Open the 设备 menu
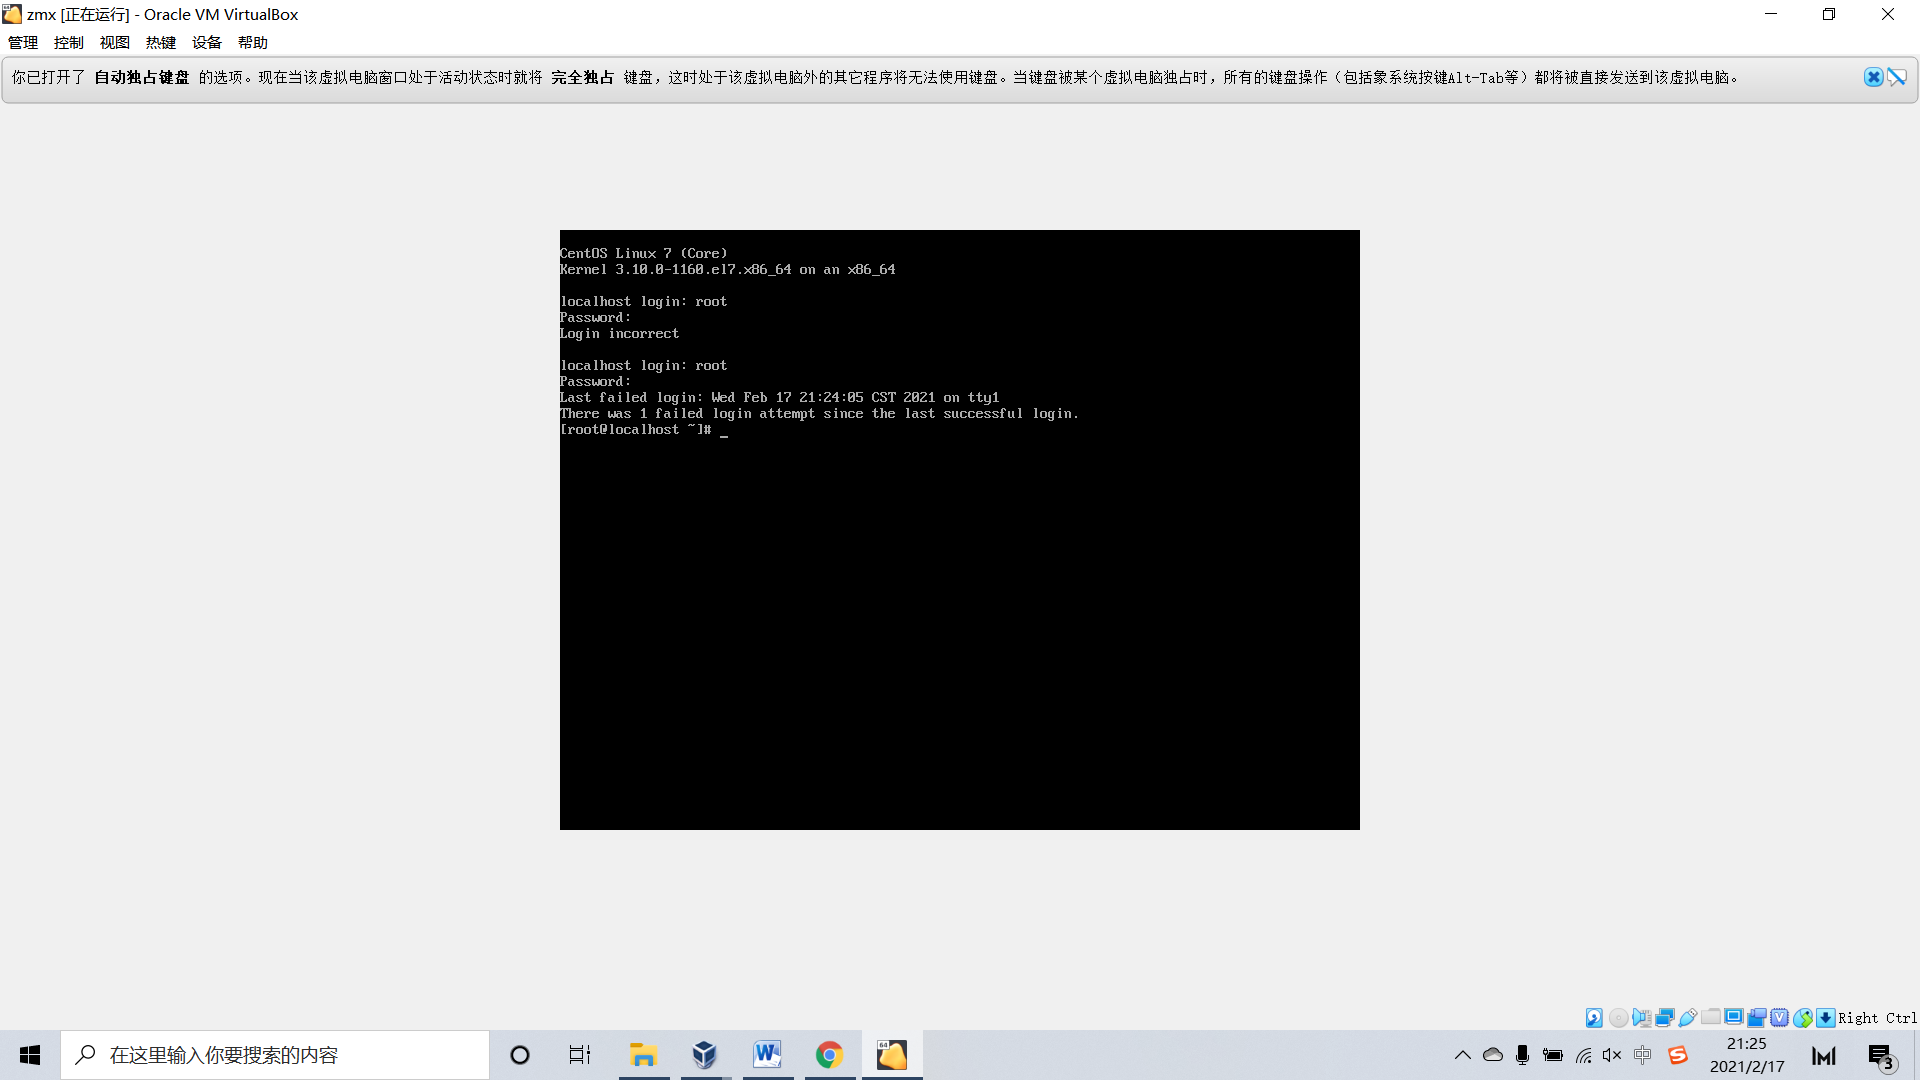The image size is (1920, 1080). pyautogui.click(x=207, y=42)
